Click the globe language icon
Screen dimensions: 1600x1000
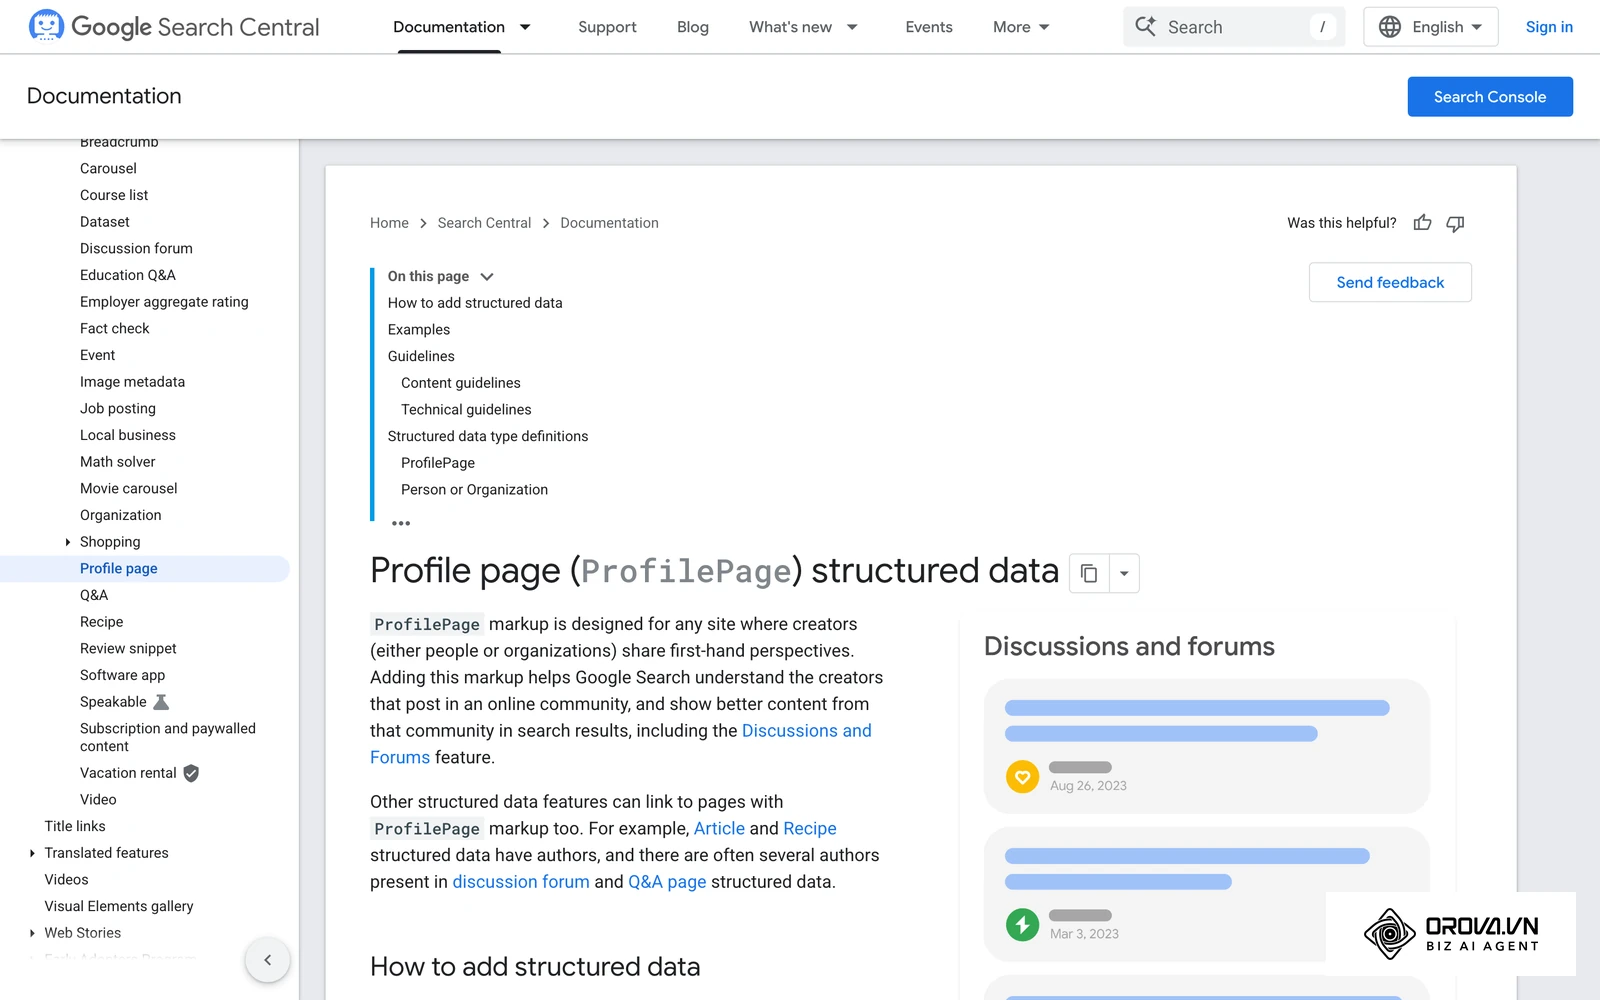(x=1390, y=27)
